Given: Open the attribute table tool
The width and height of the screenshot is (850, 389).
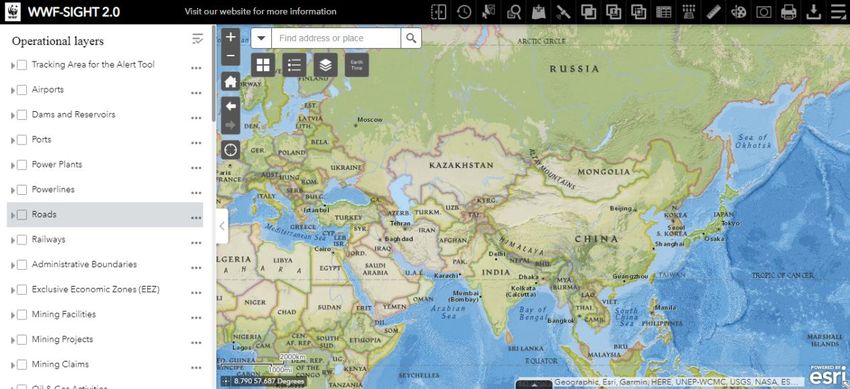Looking at the screenshot, I should 664,12.
